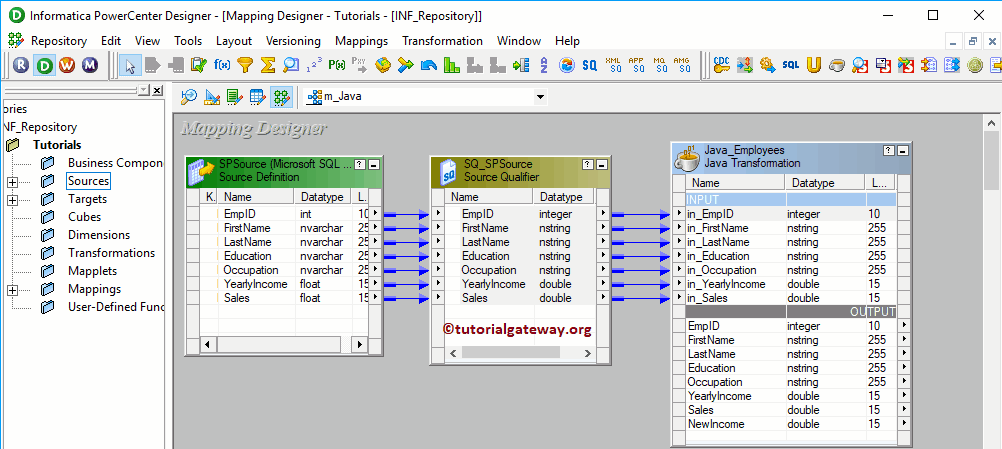Image resolution: width=1002 pixels, height=449 pixels.
Task: Add a Filter funnel transformation
Action: click(245, 65)
